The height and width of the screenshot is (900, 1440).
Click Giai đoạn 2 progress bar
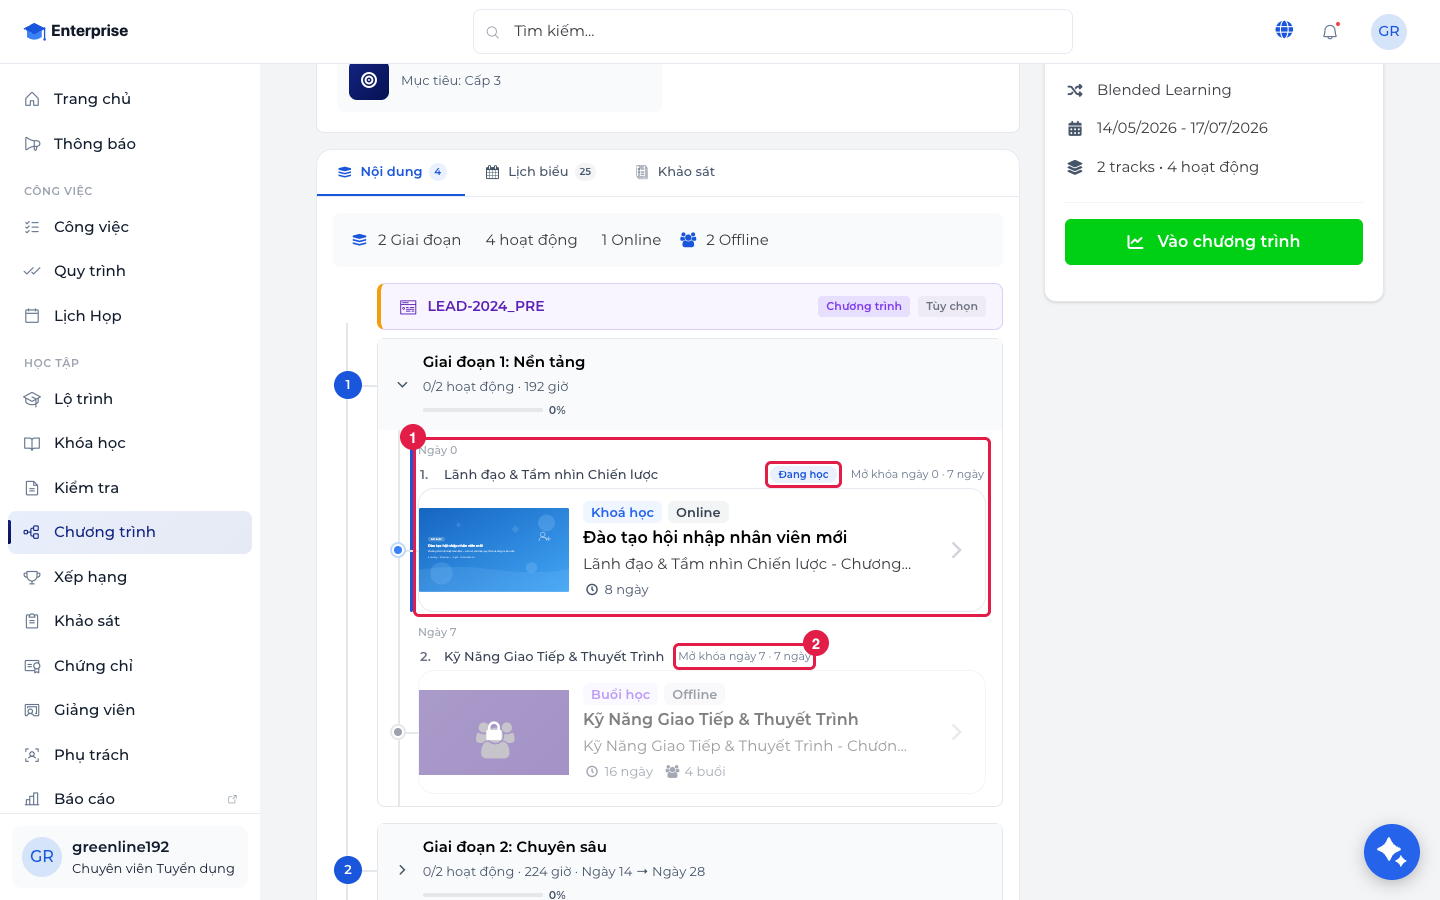[483, 895]
